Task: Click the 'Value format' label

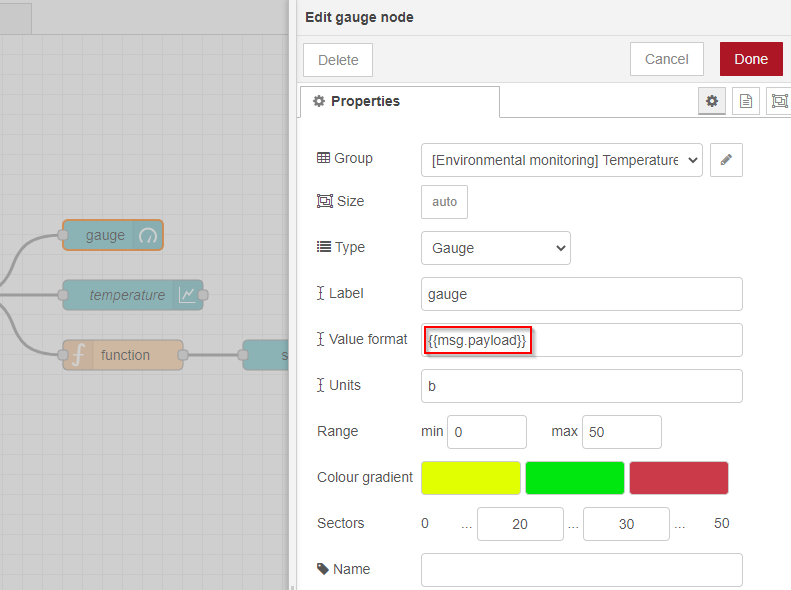Action: (x=368, y=339)
